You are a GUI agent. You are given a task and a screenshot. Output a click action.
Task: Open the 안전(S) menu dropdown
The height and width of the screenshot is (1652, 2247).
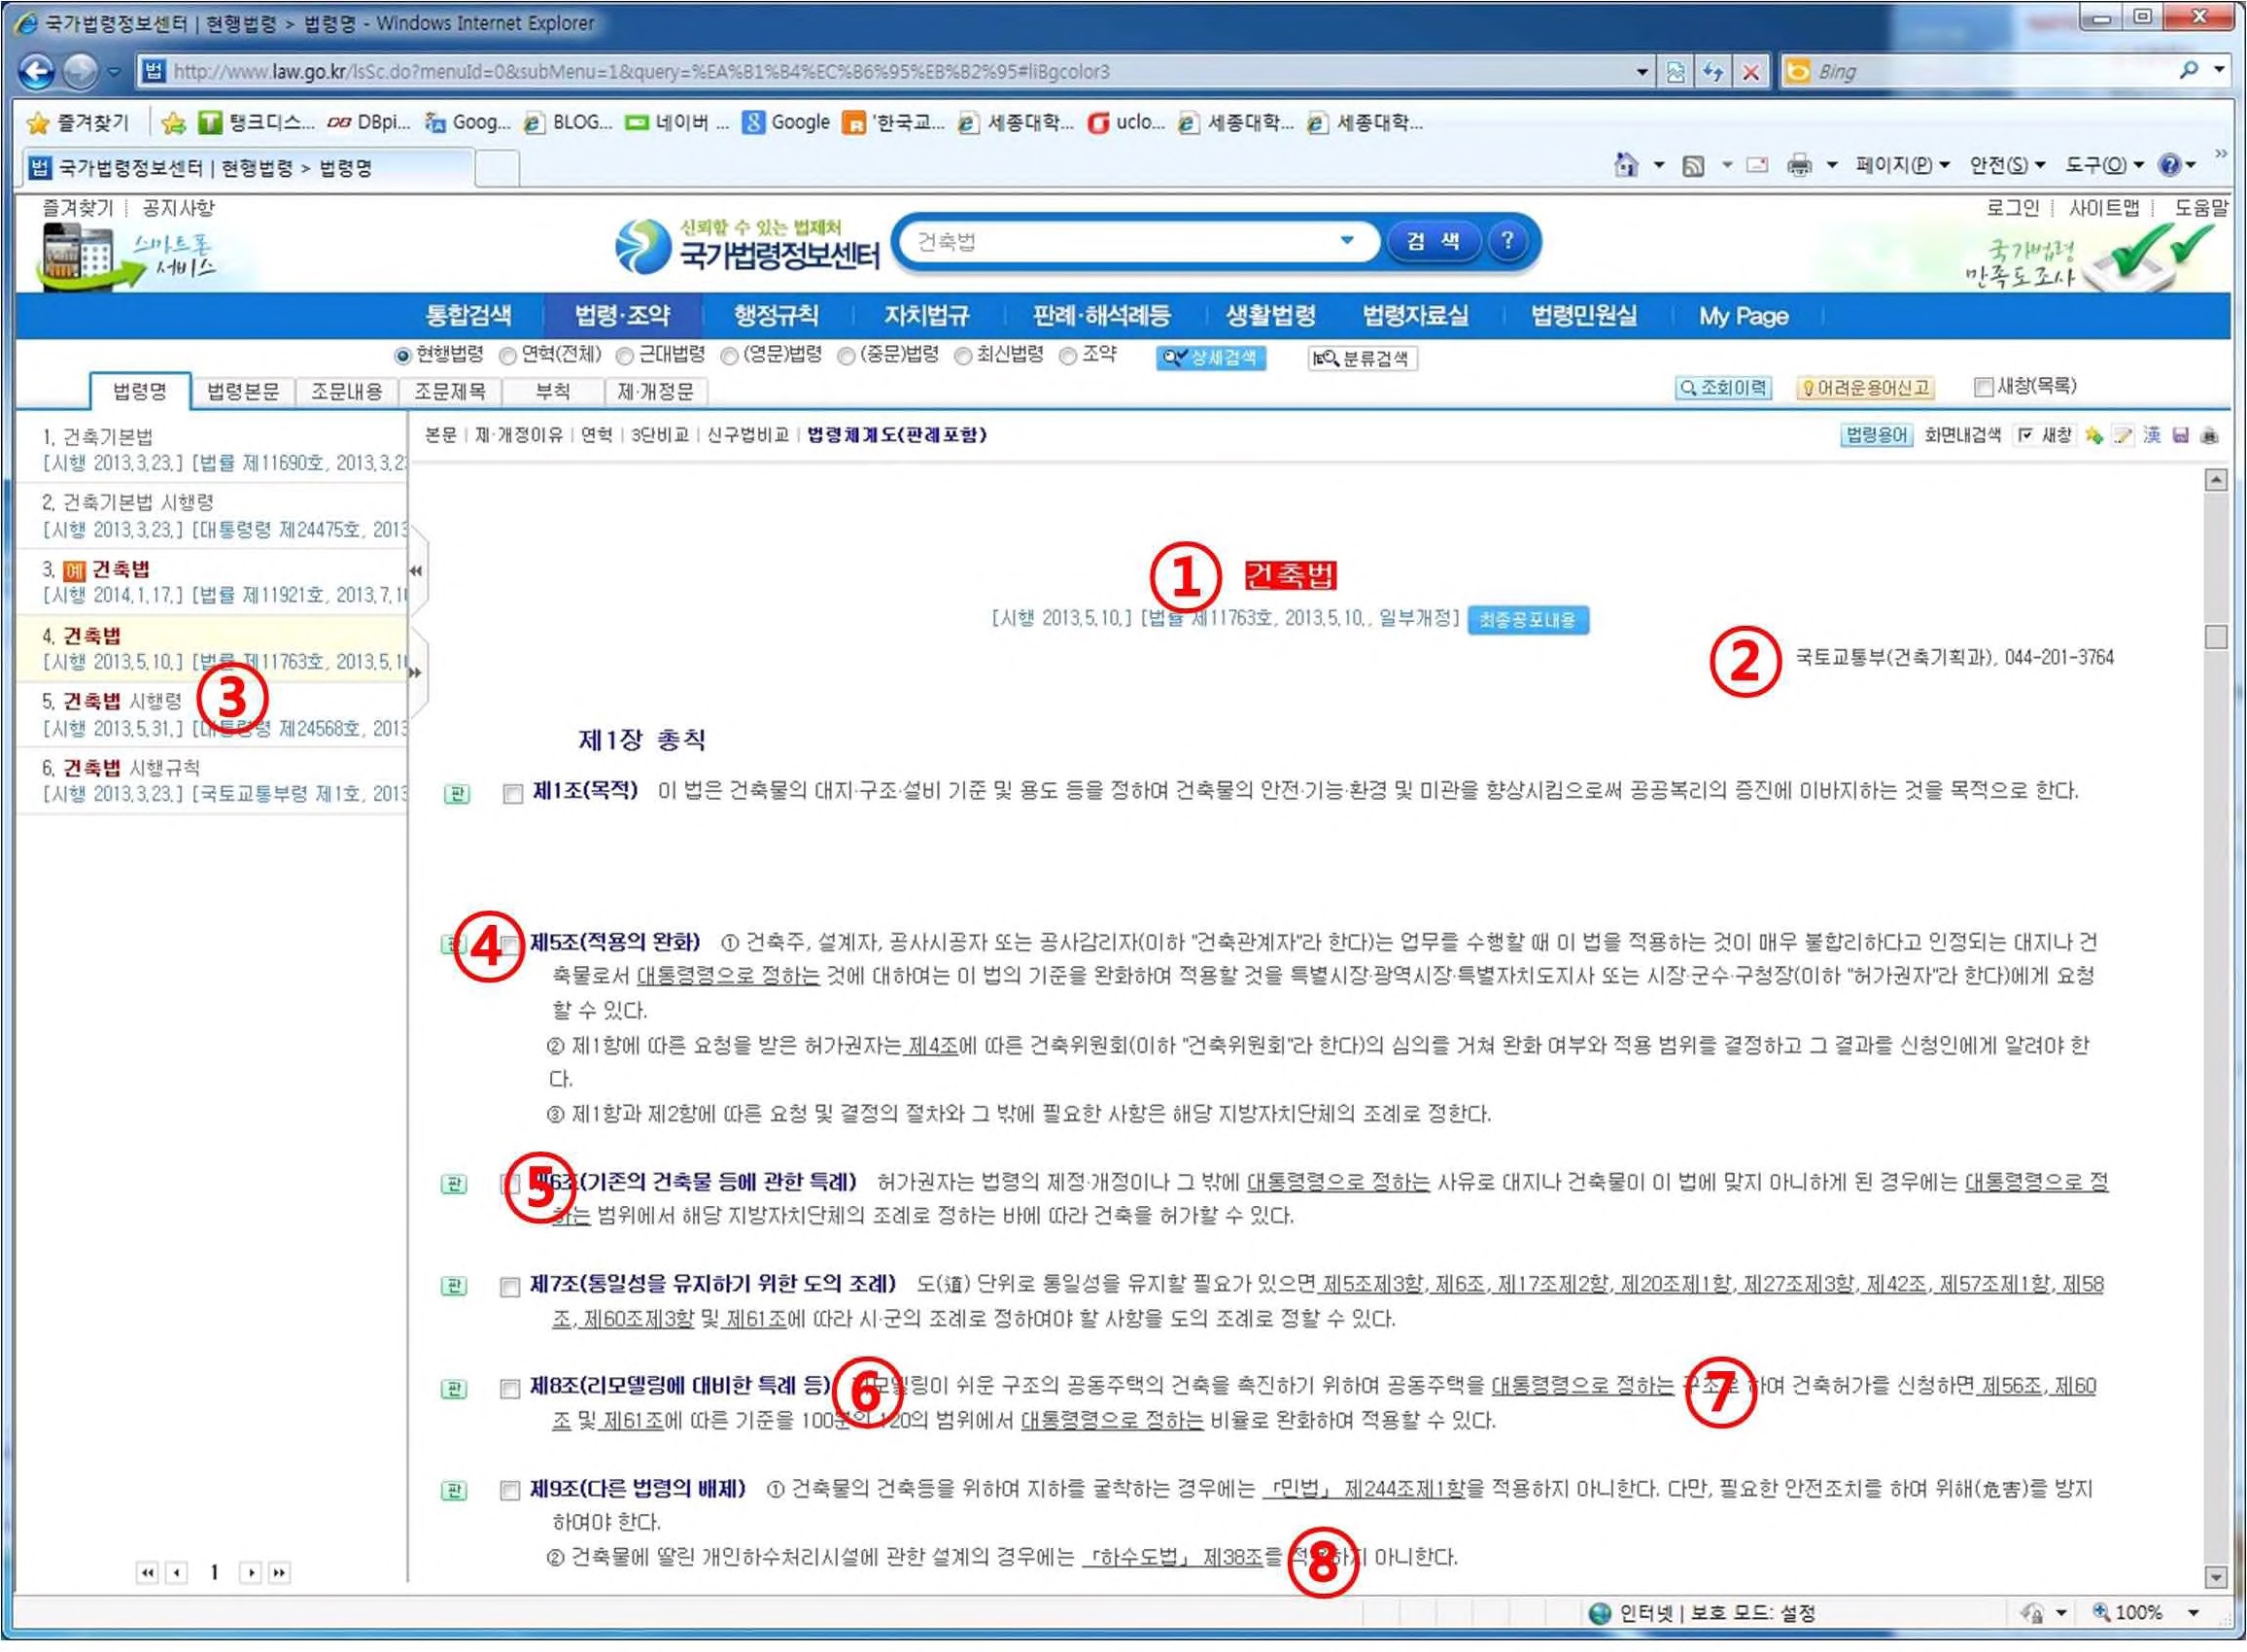[2007, 165]
